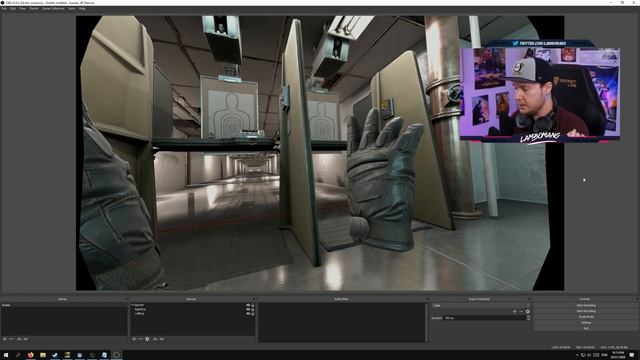Move scene up with the Scenes panel up arrow
640x360 pixels.
coord(19,339)
